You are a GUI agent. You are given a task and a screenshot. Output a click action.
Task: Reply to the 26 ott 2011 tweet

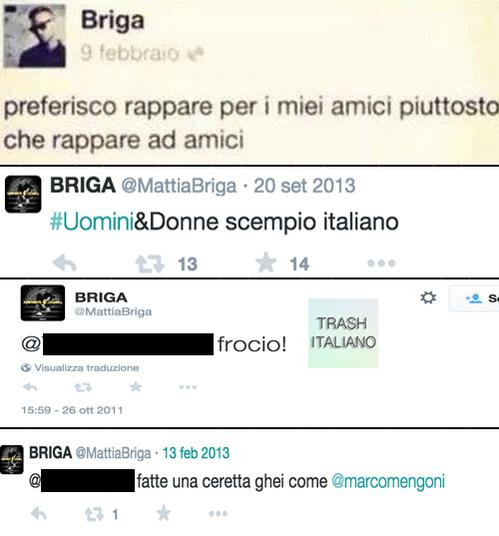tap(30, 387)
